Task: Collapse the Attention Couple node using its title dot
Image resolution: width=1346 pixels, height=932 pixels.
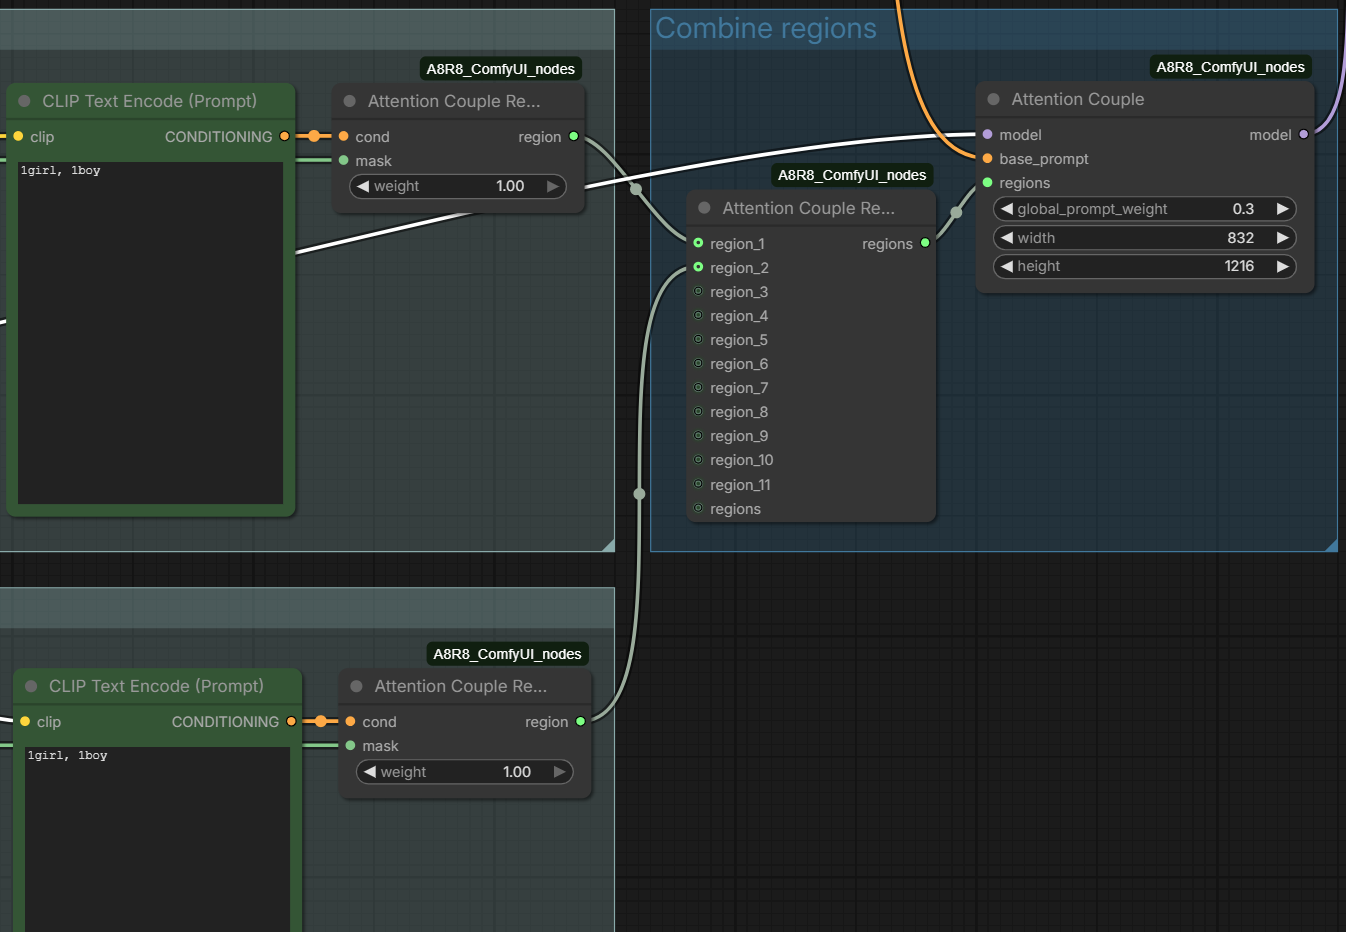Action: click(993, 99)
